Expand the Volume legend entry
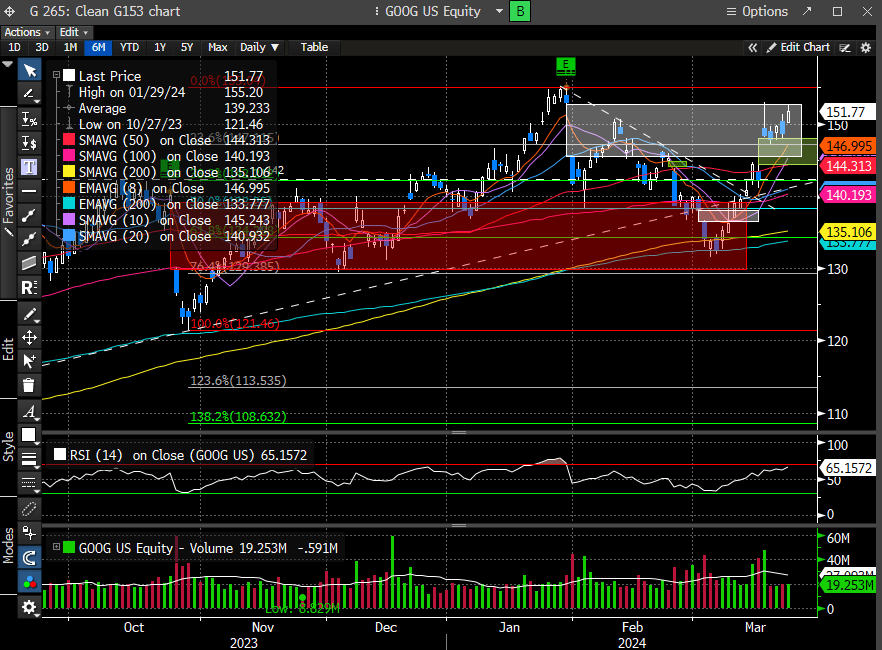882x650 pixels. tap(56, 547)
